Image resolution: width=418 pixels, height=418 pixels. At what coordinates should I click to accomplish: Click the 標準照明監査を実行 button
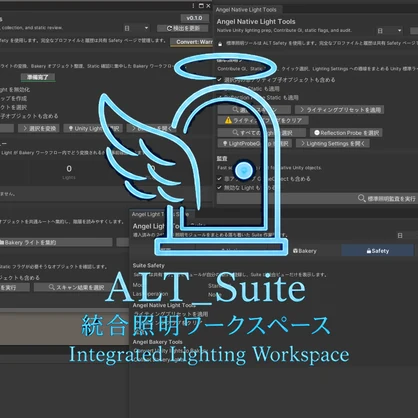pos(317,199)
